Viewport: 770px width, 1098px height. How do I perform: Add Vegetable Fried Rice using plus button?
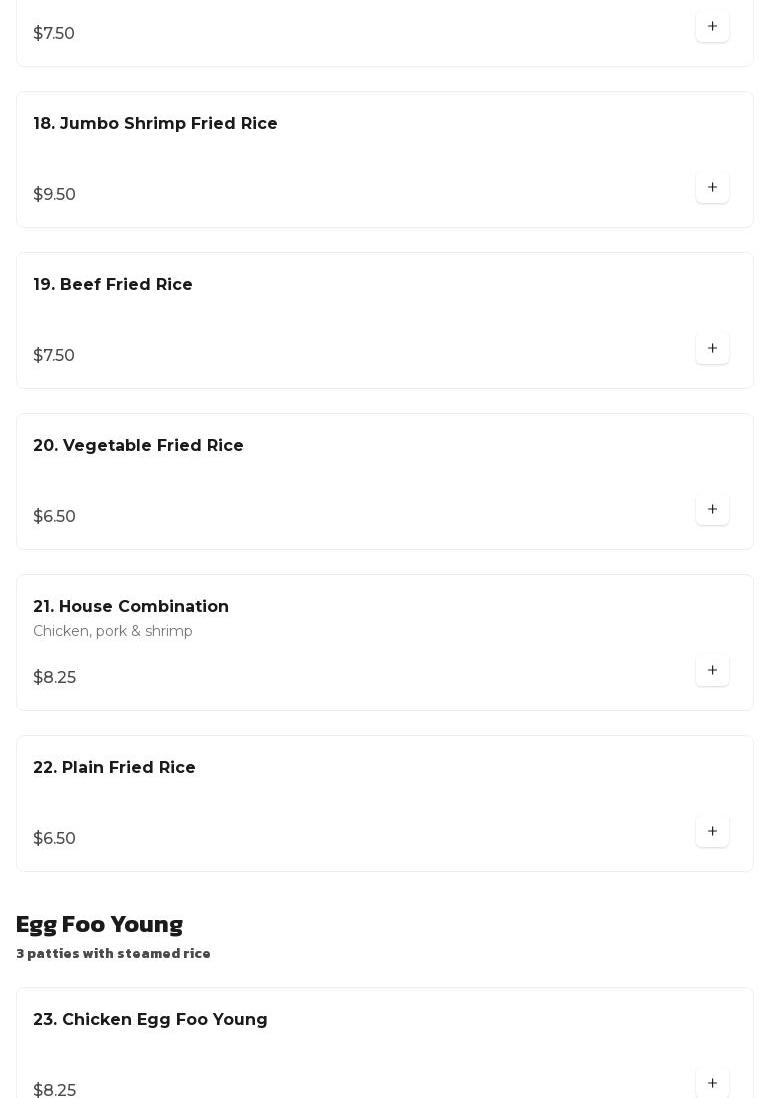[x=712, y=510]
